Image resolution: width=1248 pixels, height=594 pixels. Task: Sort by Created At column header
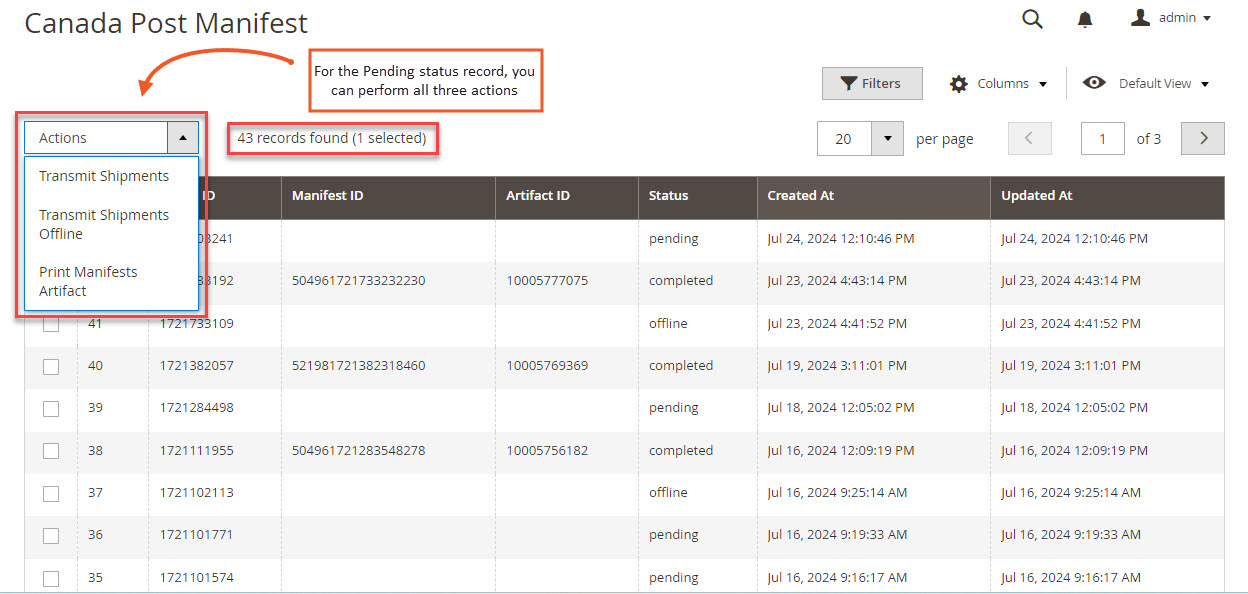click(874, 196)
